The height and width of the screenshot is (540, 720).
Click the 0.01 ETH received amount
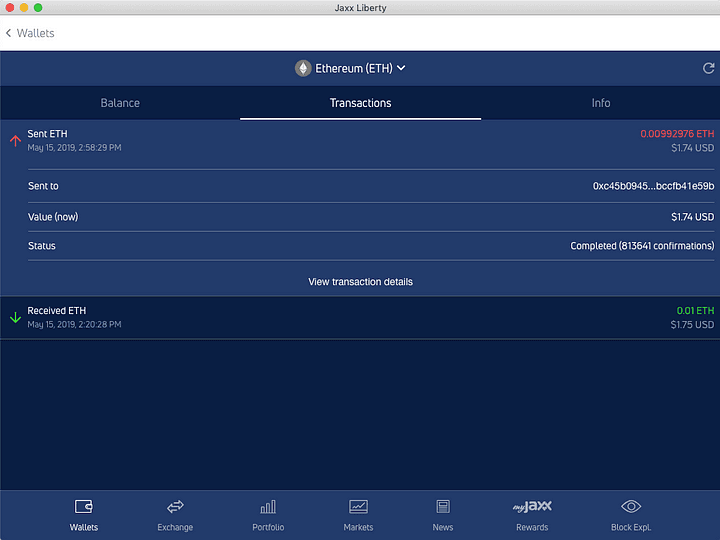(x=695, y=311)
